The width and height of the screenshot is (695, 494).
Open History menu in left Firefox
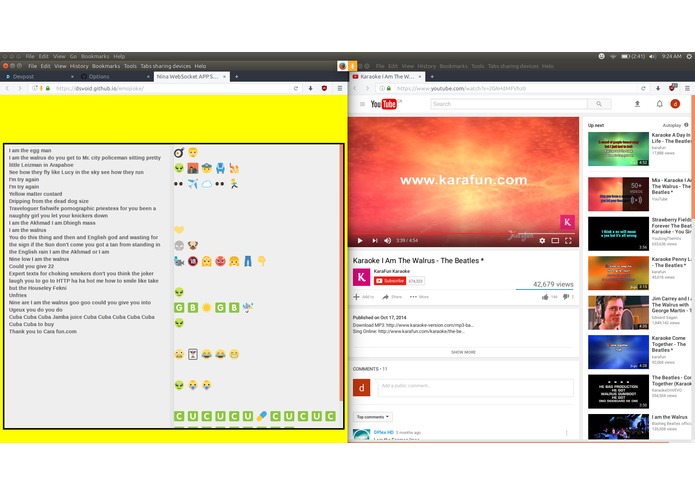[79, 66]
